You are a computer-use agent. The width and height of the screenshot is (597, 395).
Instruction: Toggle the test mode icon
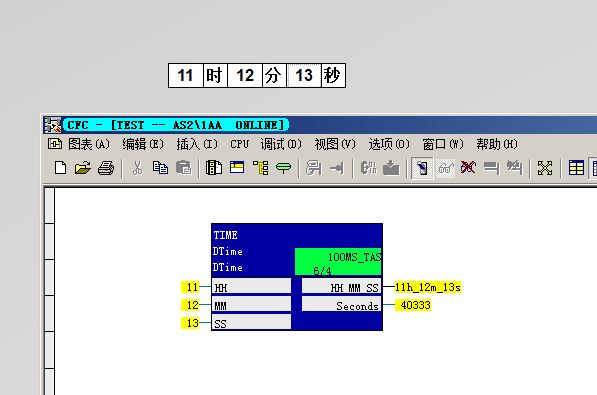click(422, 168)
